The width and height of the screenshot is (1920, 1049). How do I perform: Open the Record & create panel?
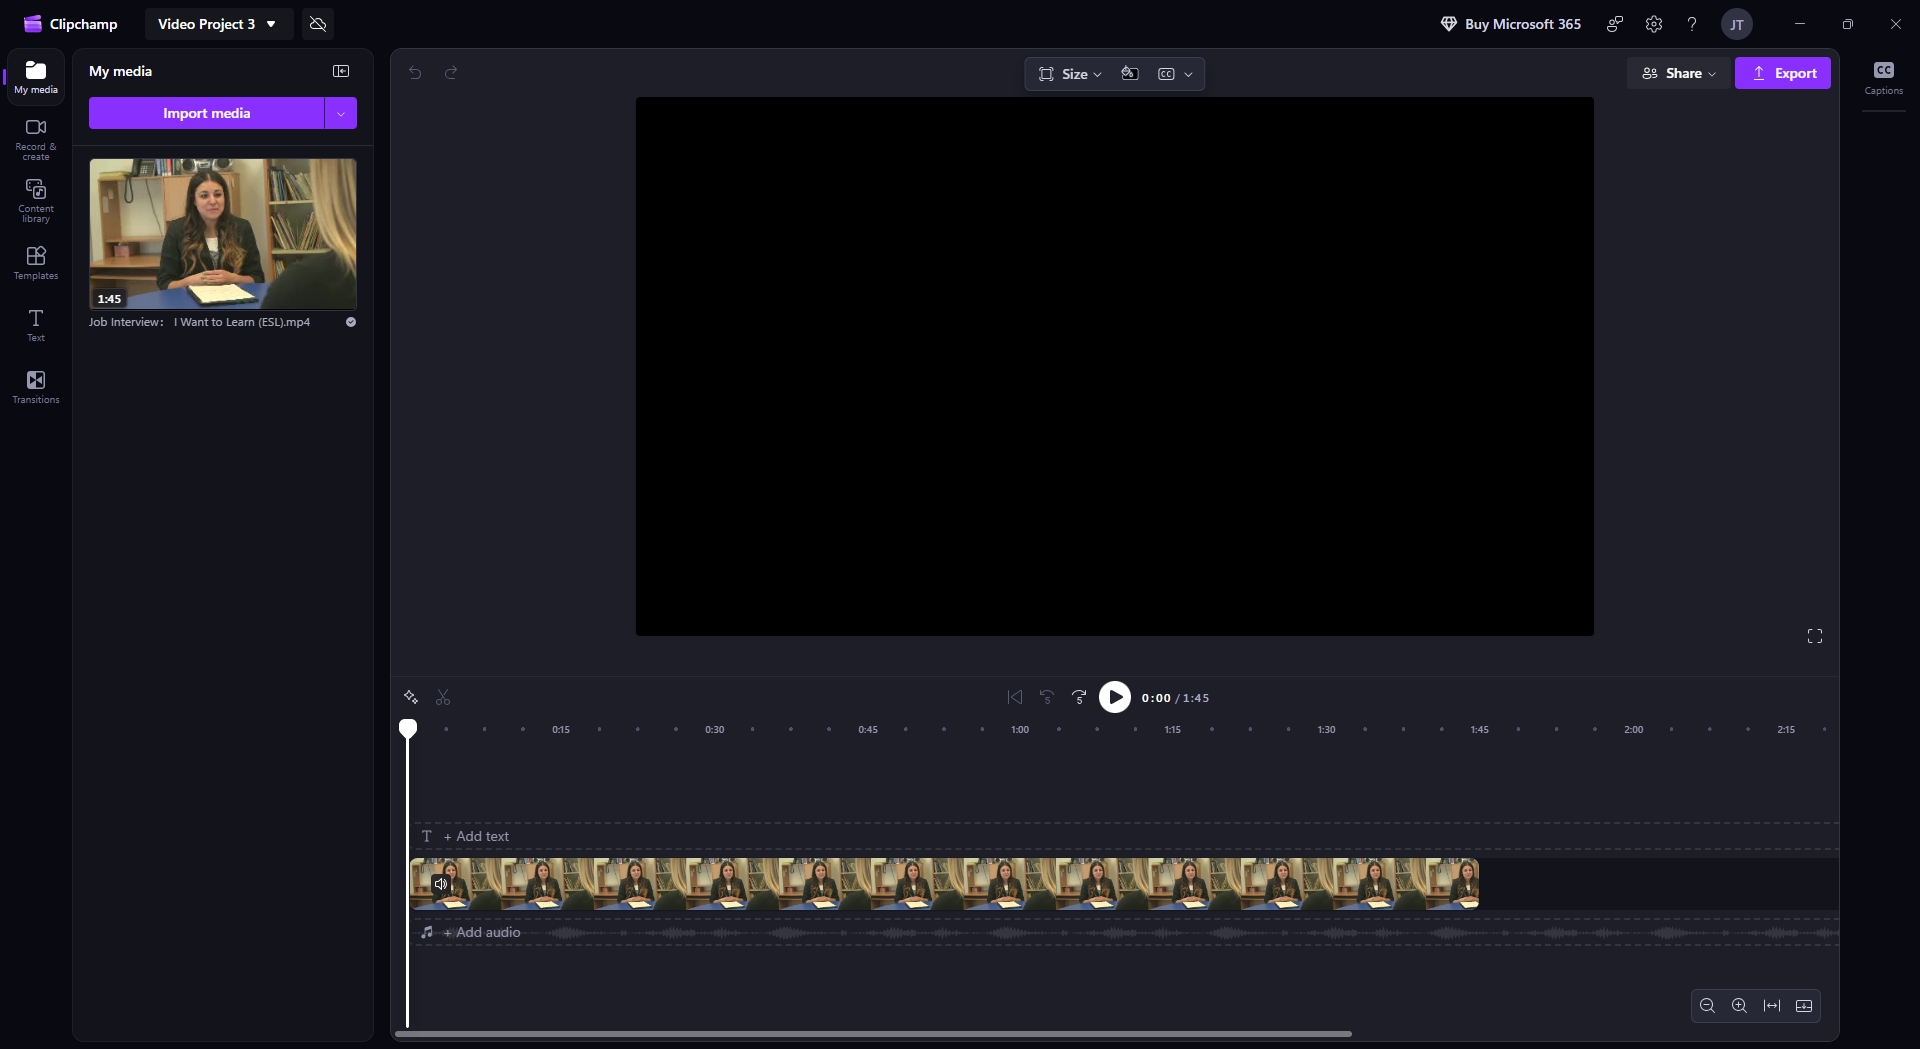click(x=36, y=138)
